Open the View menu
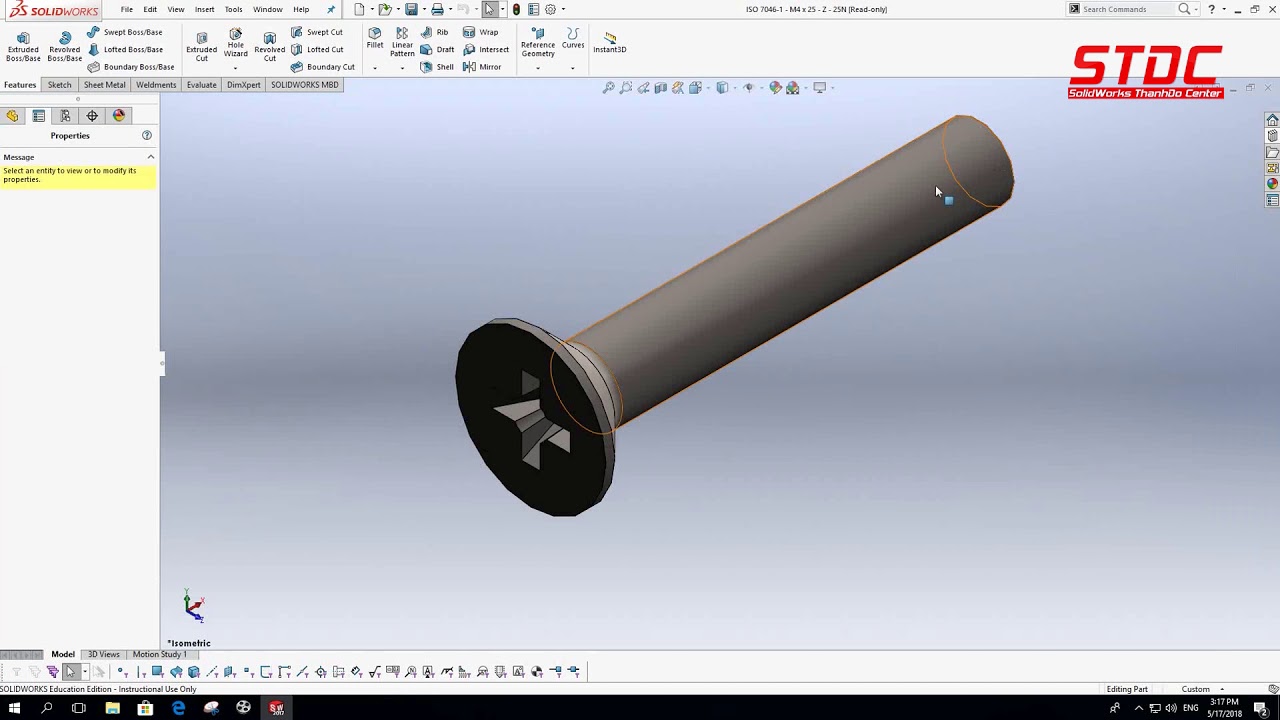 point(176,9)
